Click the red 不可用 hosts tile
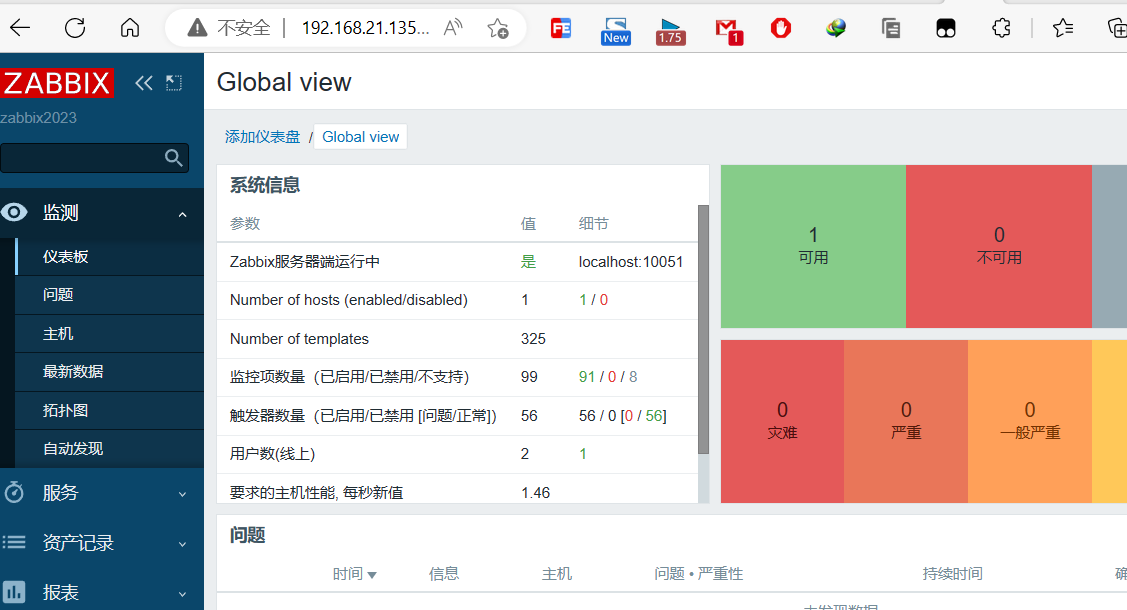The image size is (1127, 610). point(999,246)
